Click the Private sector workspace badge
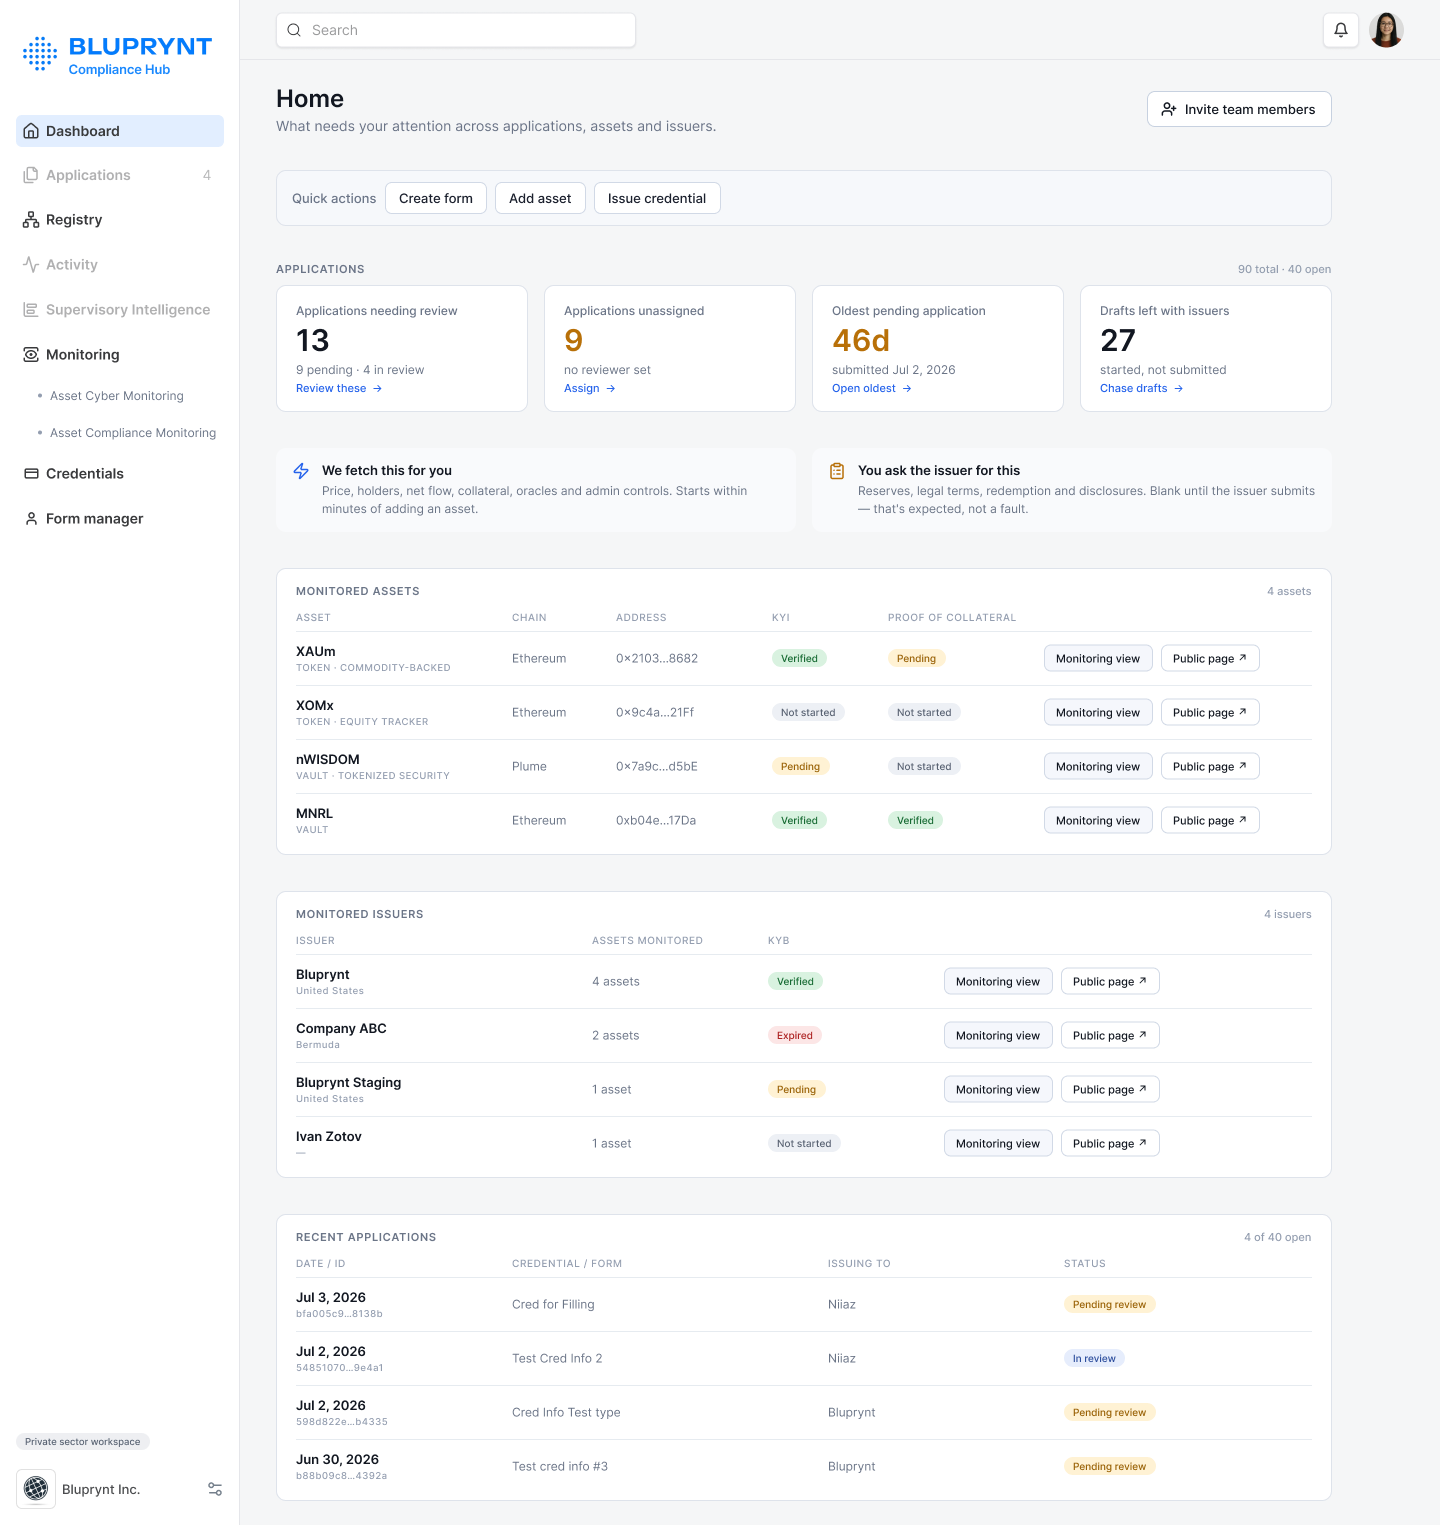The image size is (1440, 1525). pos(83,1441)
